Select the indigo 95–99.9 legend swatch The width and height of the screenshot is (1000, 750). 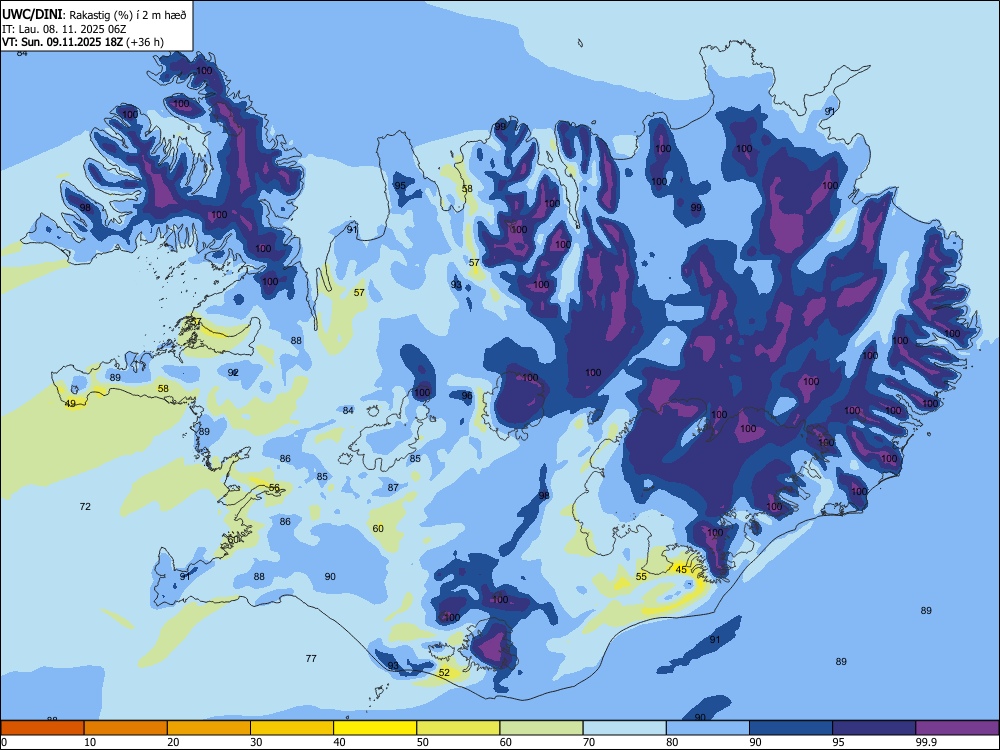pyautogui.click(x=874, y=728)
